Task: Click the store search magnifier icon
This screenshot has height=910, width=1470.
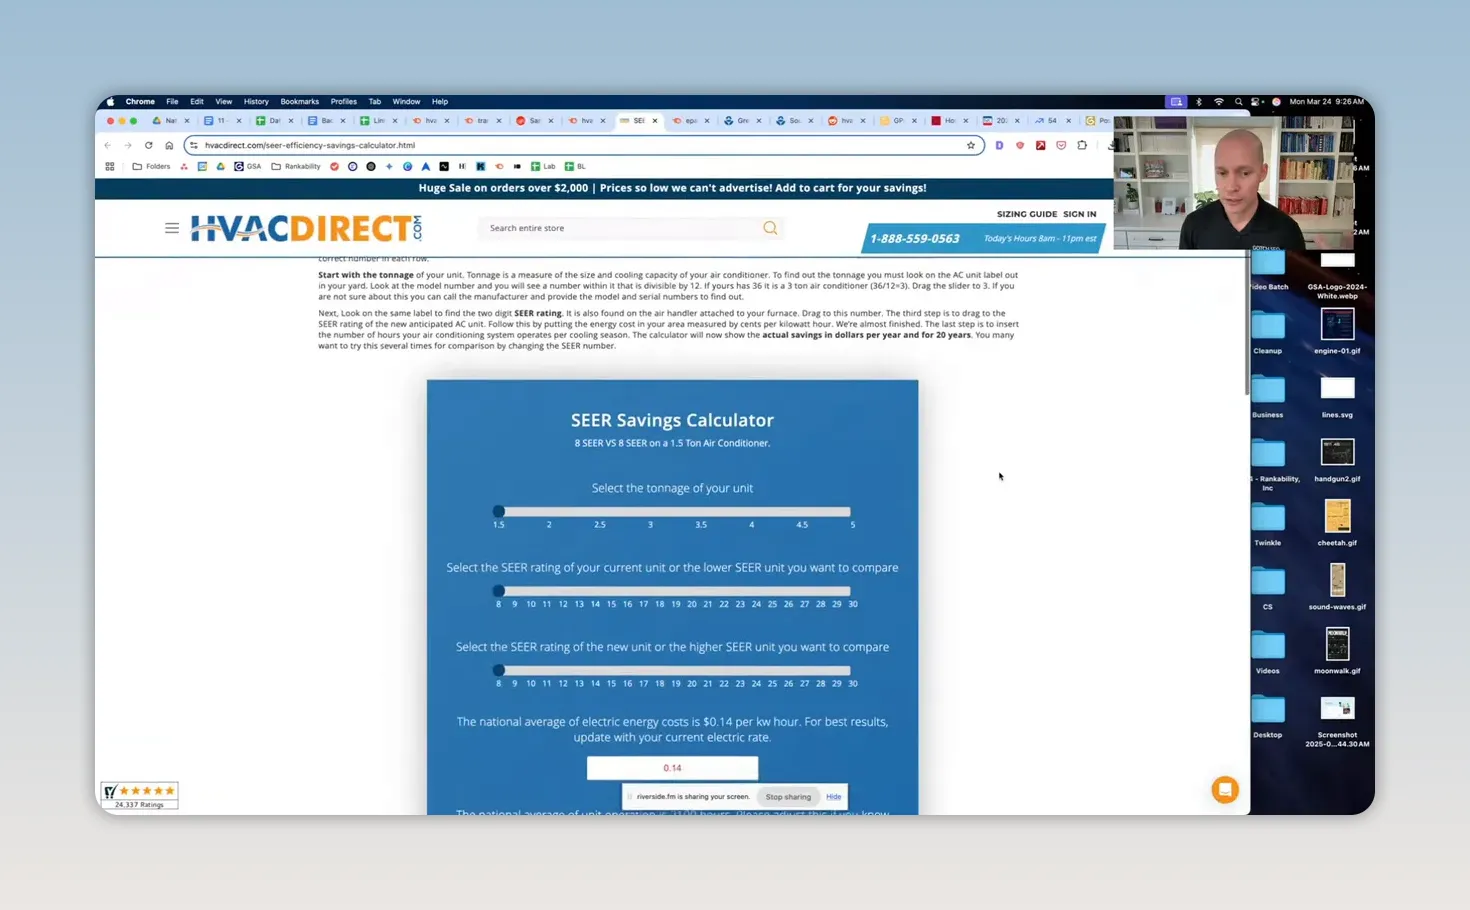Action: pyautogui.click(x=770, y=228)
